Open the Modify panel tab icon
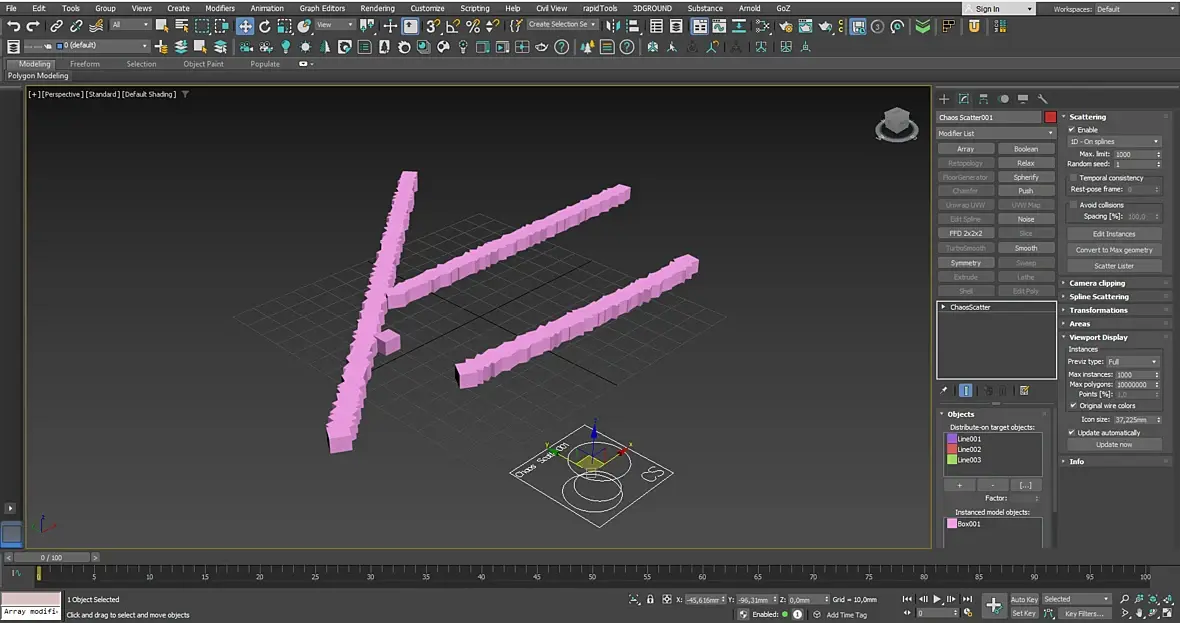Image resolution: width=1180 pixels, height=623 pixels. click(x=964, y=99)
